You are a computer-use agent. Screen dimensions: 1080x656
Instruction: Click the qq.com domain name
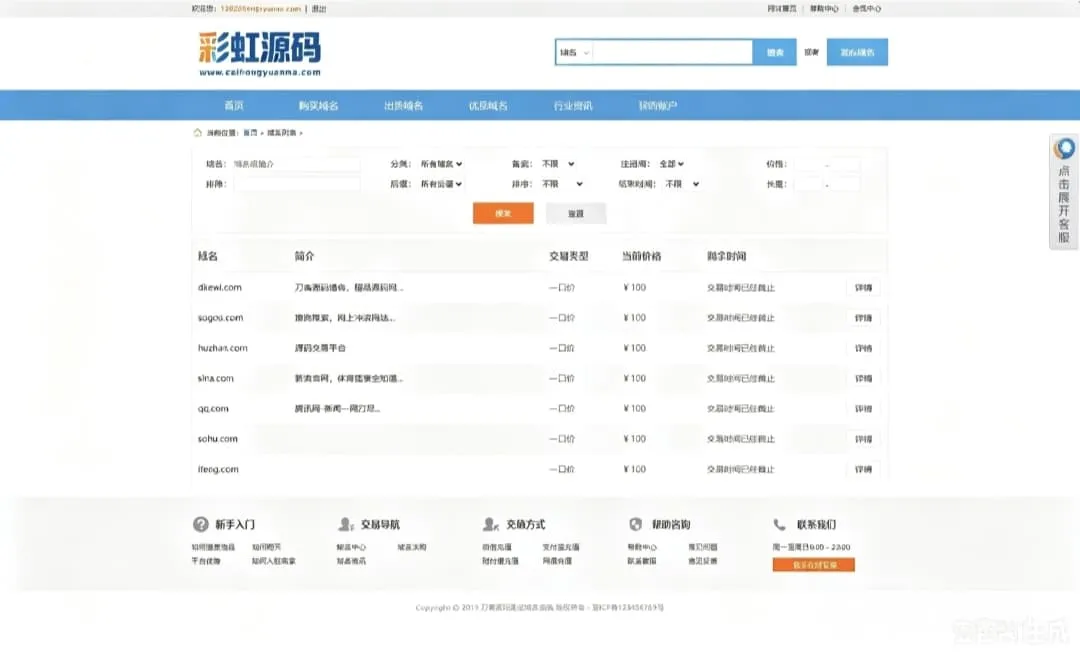213,409
